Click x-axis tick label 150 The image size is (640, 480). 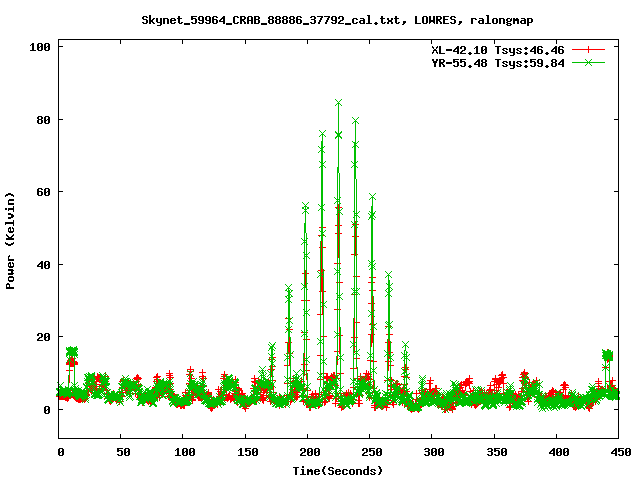[247, 452]
